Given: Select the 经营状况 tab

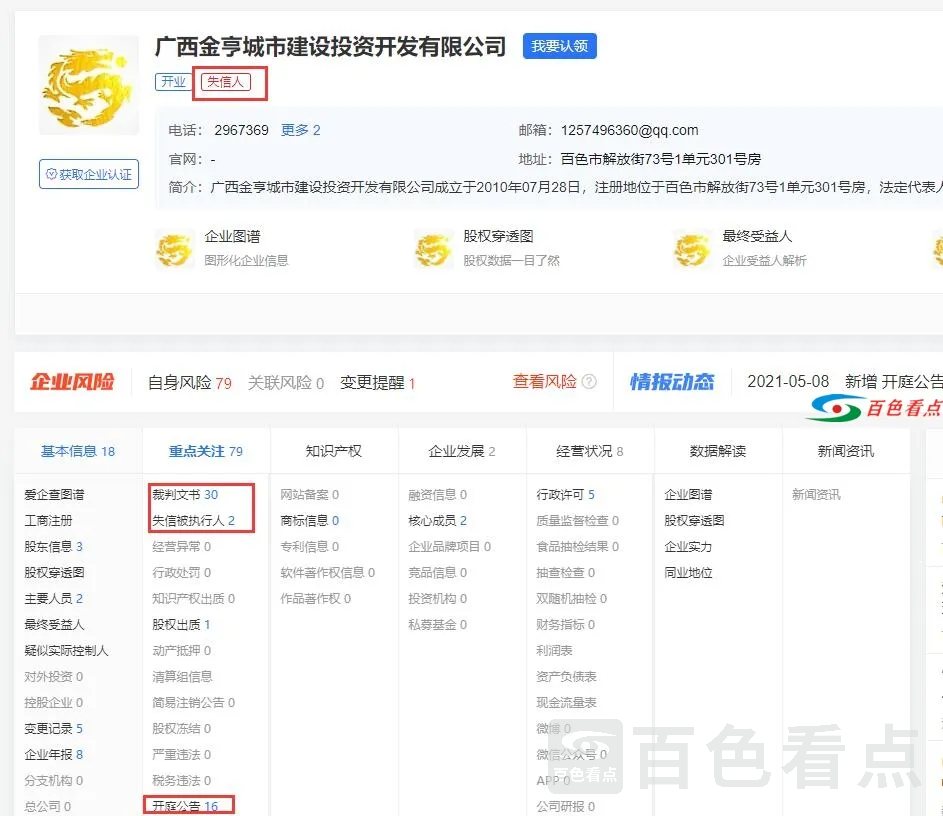Looking at the screenshot, I should [590, 451].
